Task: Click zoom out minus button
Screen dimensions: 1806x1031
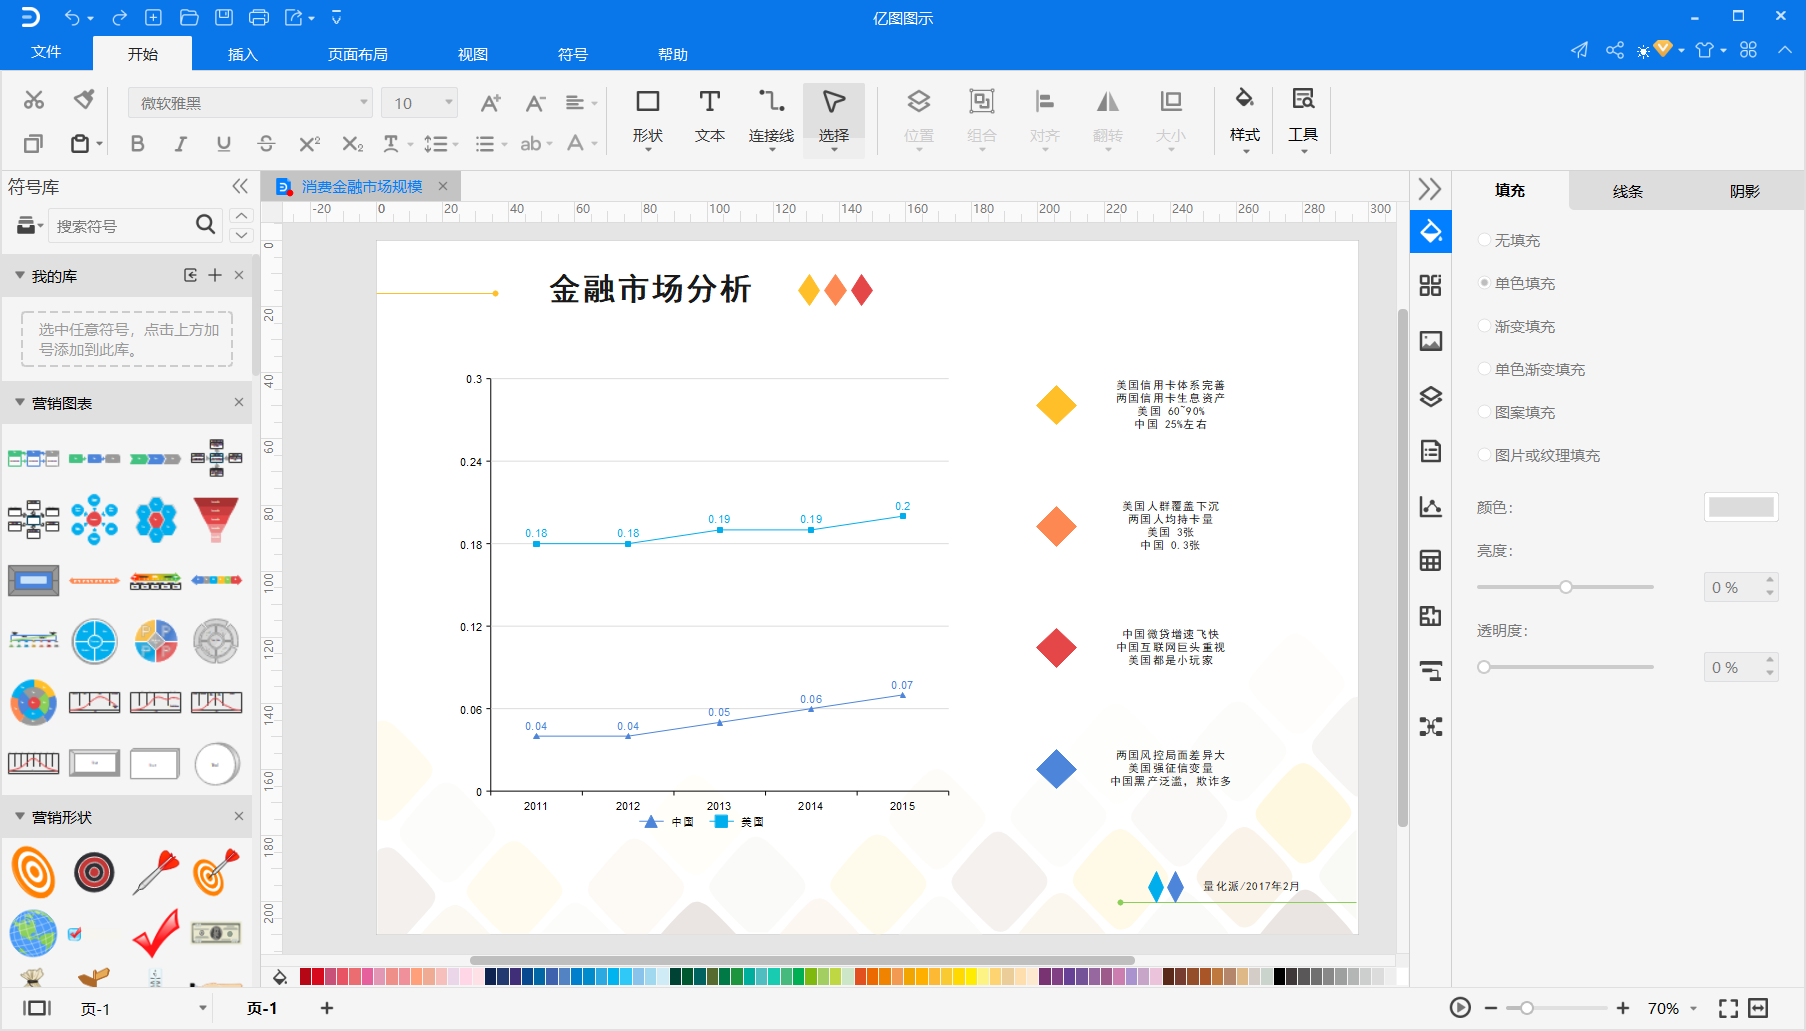Action: [1491, 1008]
